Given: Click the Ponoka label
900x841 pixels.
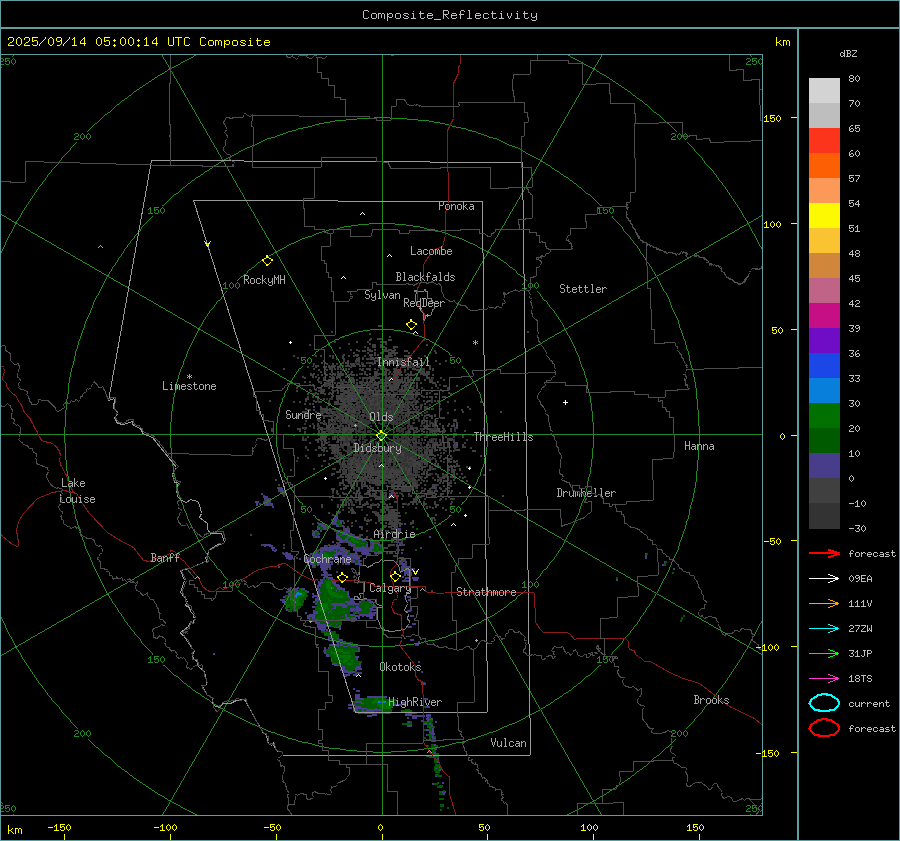Looking at the screenshot, I should [x=456, y=206].
